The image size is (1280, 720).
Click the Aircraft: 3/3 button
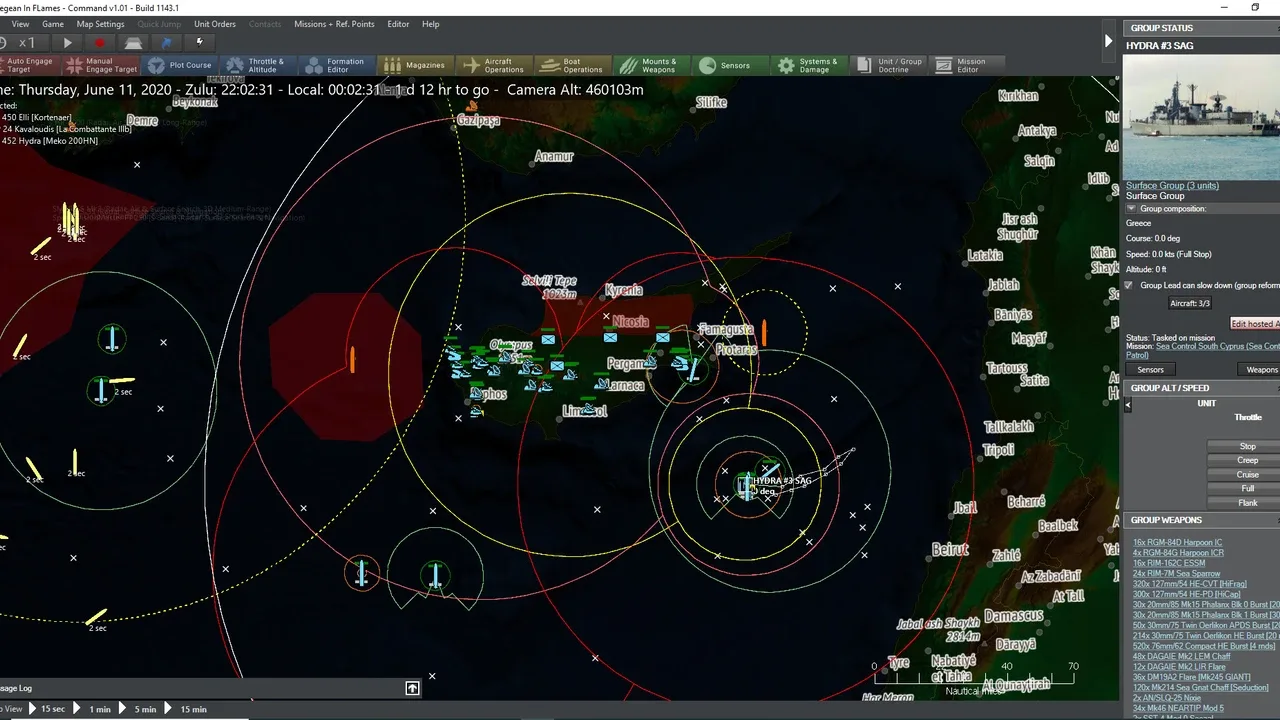(x=1189, y=303)
